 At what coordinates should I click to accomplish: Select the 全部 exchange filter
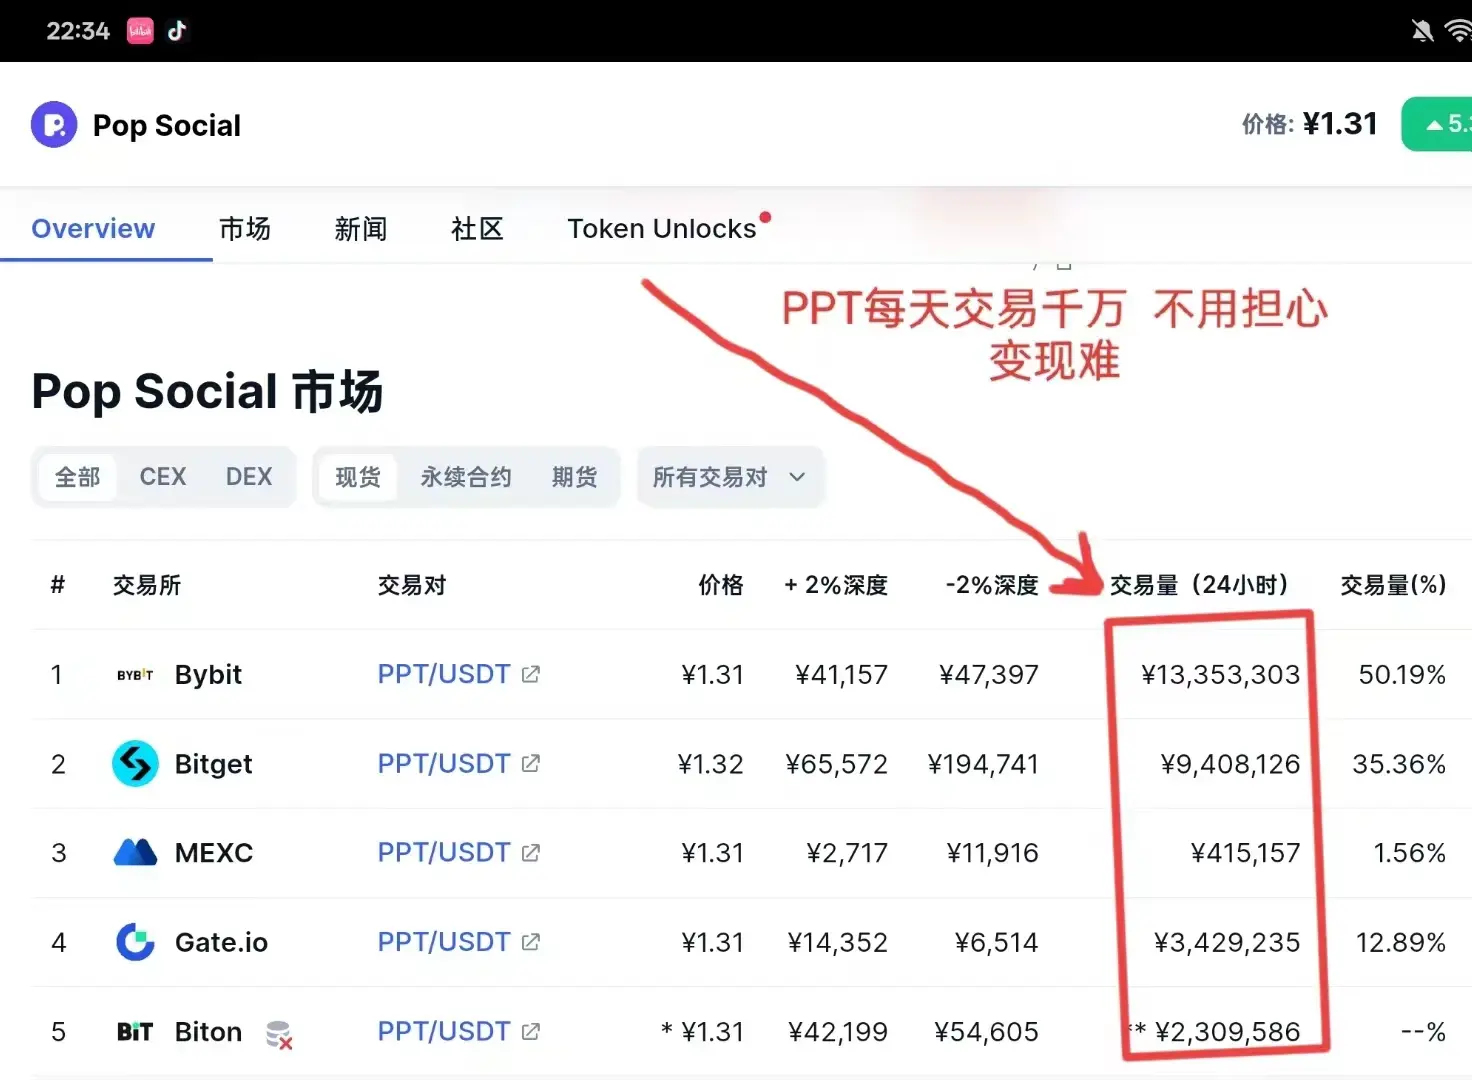(77, 477)
